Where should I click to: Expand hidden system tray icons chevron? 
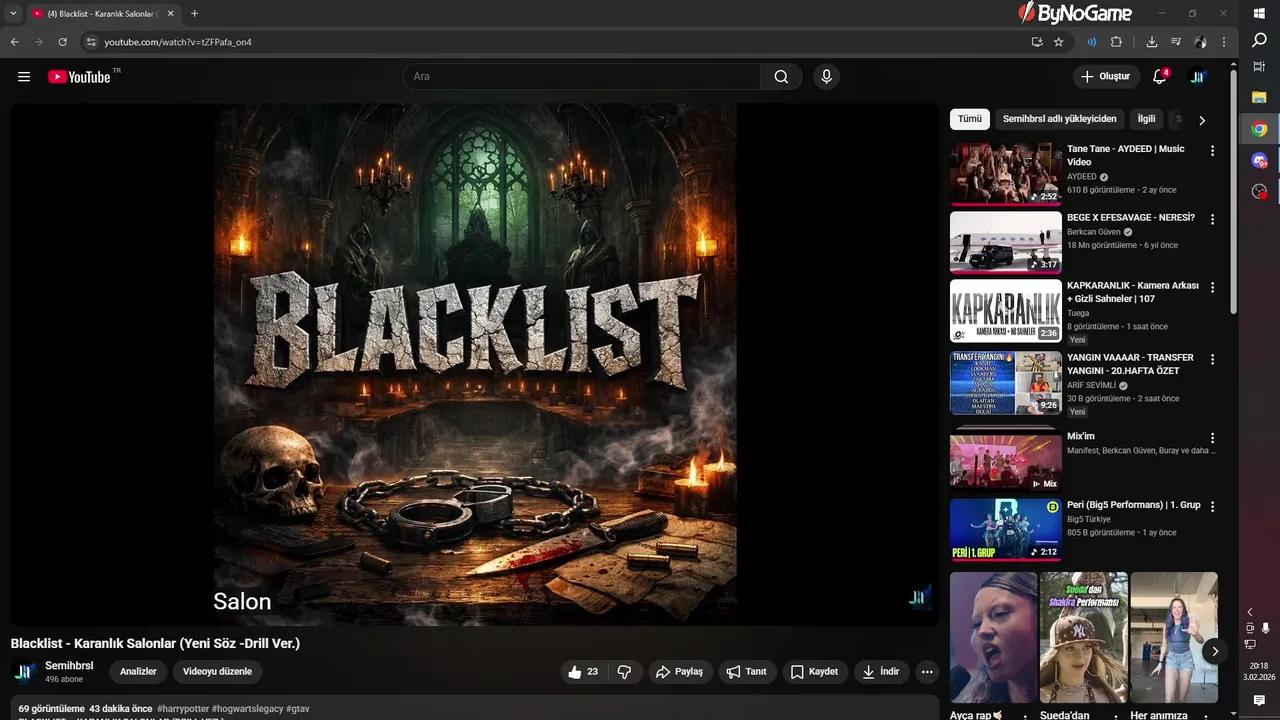coord(1249,612)
